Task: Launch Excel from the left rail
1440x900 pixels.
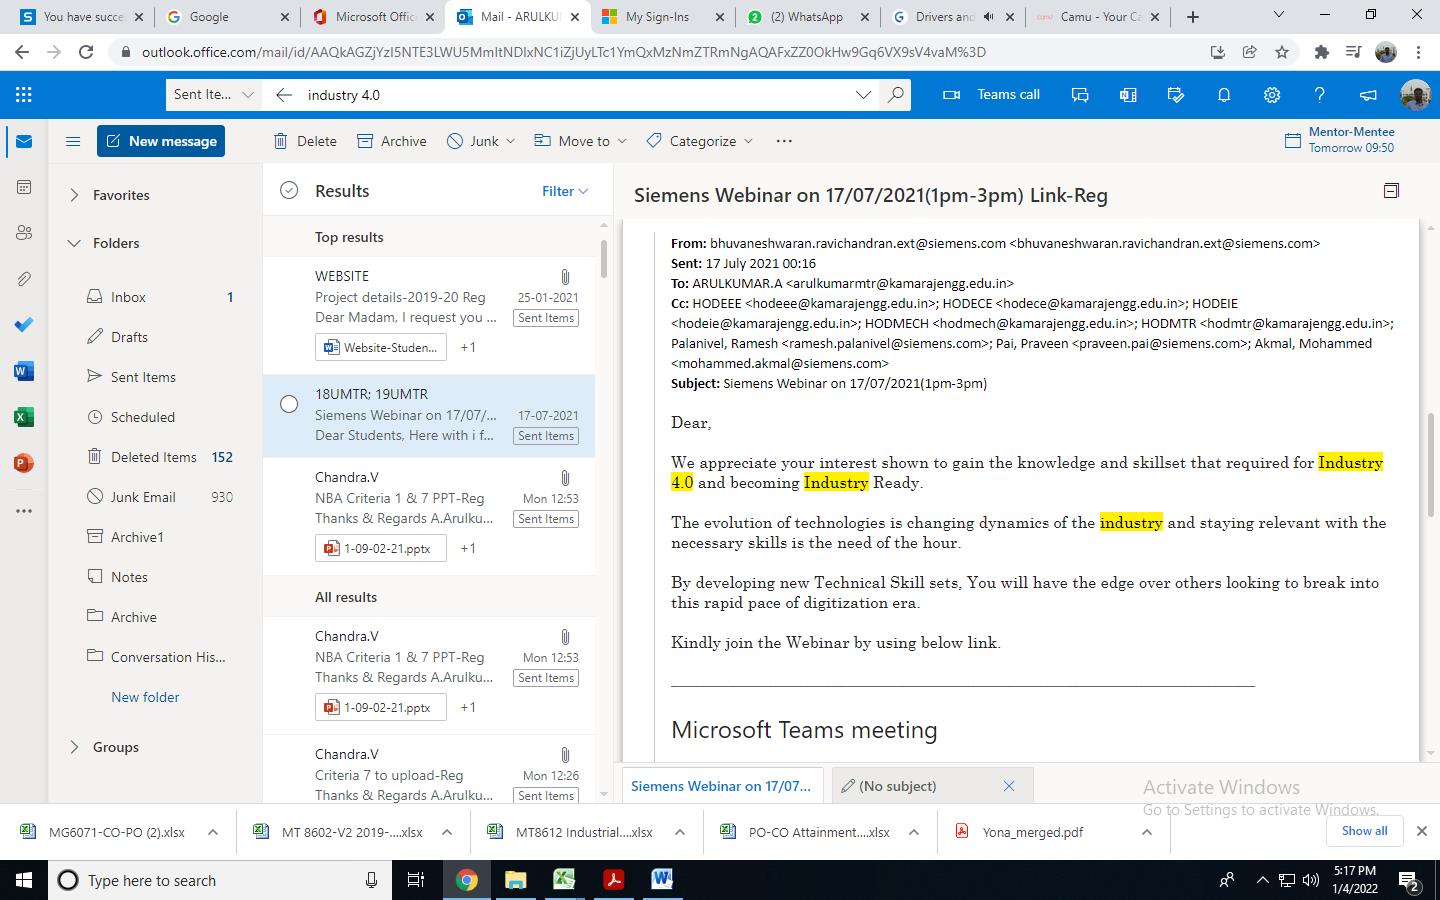Action: [24, 417]
